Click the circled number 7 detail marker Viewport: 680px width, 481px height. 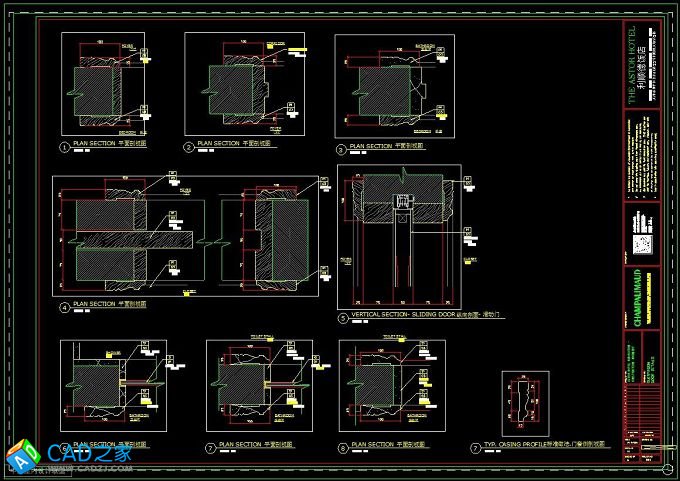pos(210,449)
